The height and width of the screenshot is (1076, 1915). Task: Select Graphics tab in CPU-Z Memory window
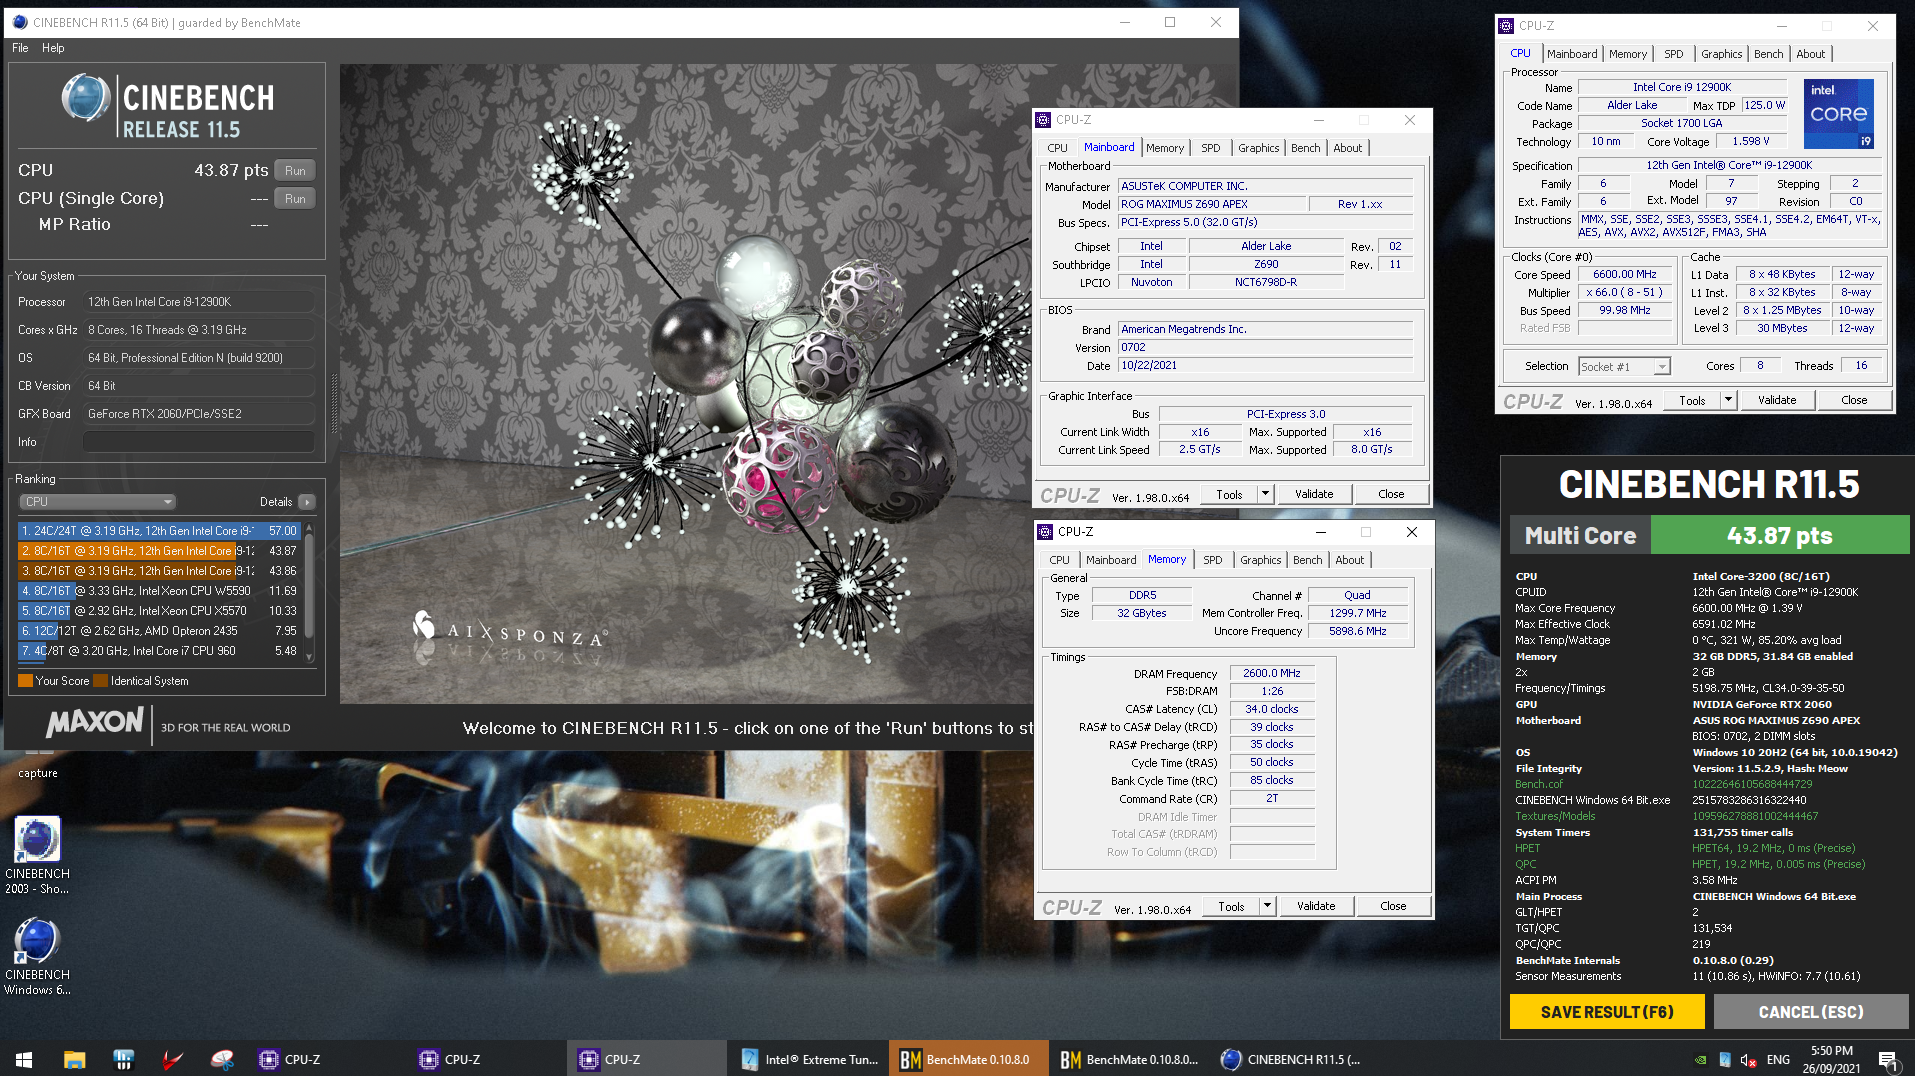pos(1260,560)
